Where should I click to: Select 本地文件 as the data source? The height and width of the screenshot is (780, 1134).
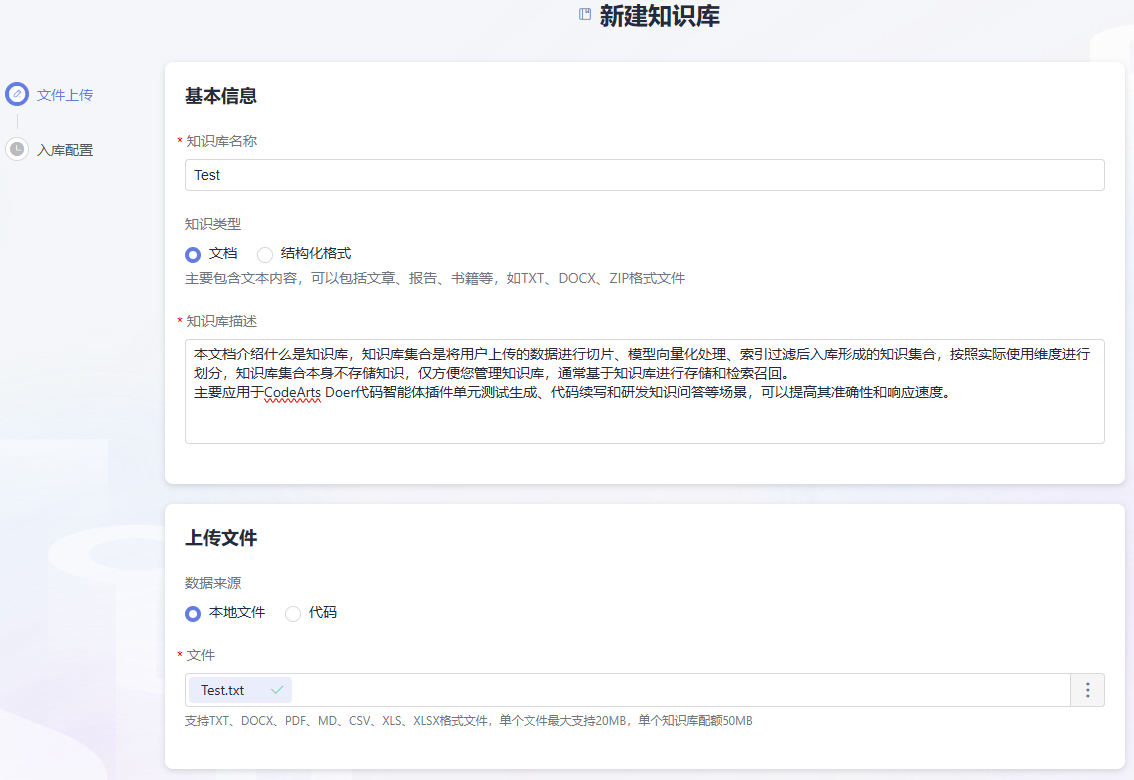point(193,613)
